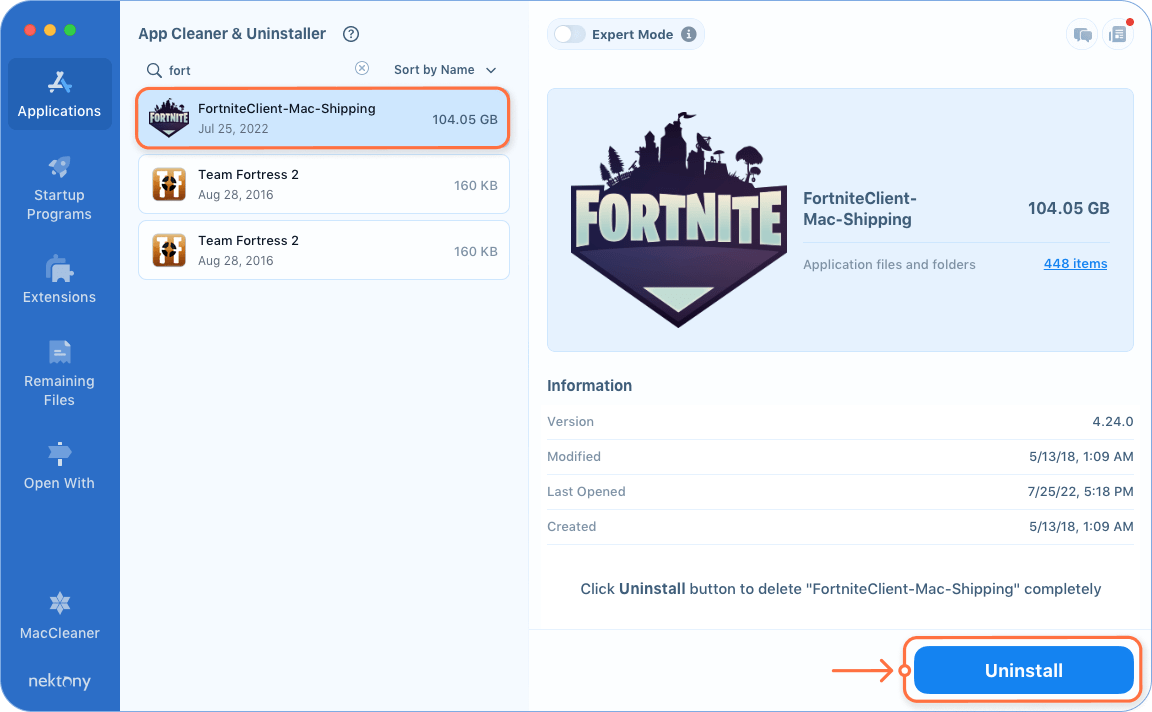The image size is (1152, 712).
Task: Select the first Team Fortress 2 entry
Action: click(322, 184)
